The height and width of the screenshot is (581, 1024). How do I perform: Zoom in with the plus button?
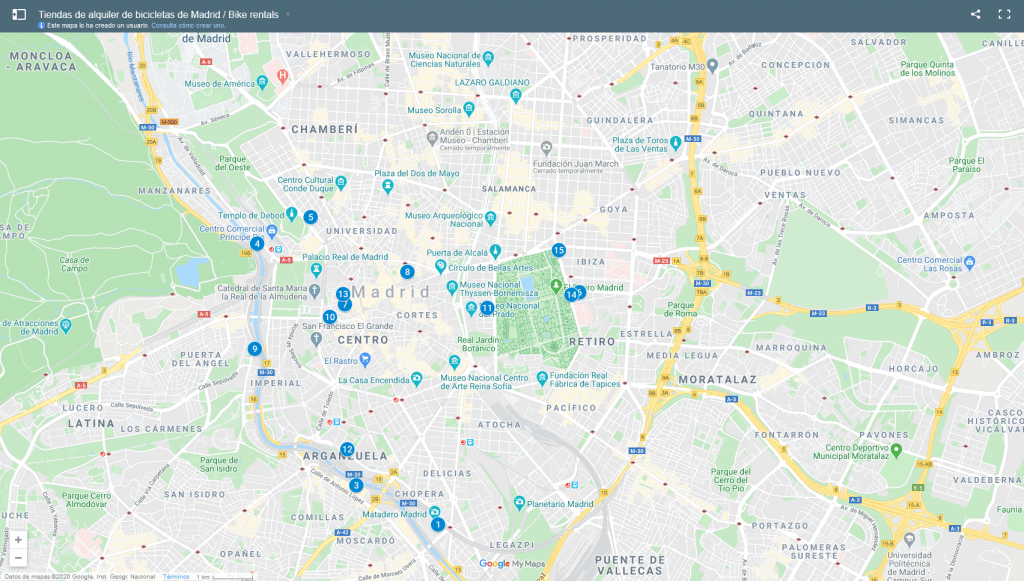point(18,540)
